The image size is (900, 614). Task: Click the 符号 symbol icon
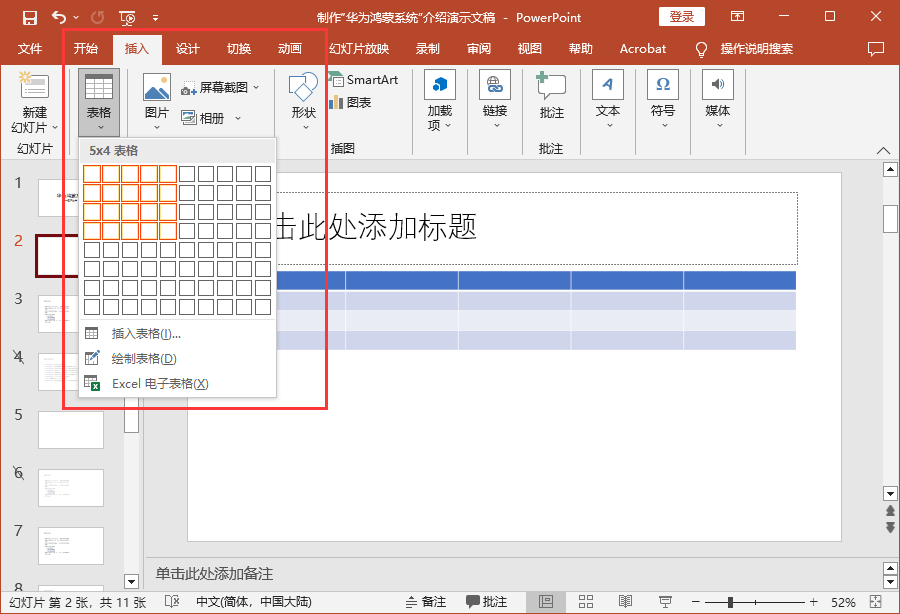pyautogui.click(x=662, y=100)
